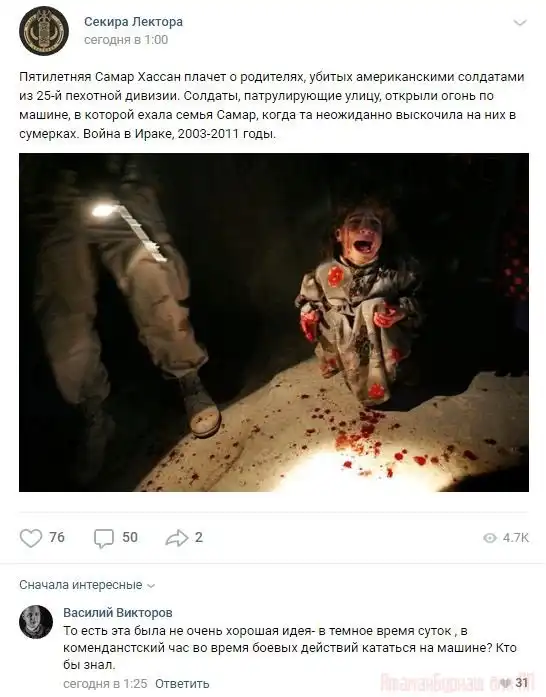Open the Василий Викторов profile name link
Image resolution: width=546 pixels, height=697 pixels.
tap(118, 613)
